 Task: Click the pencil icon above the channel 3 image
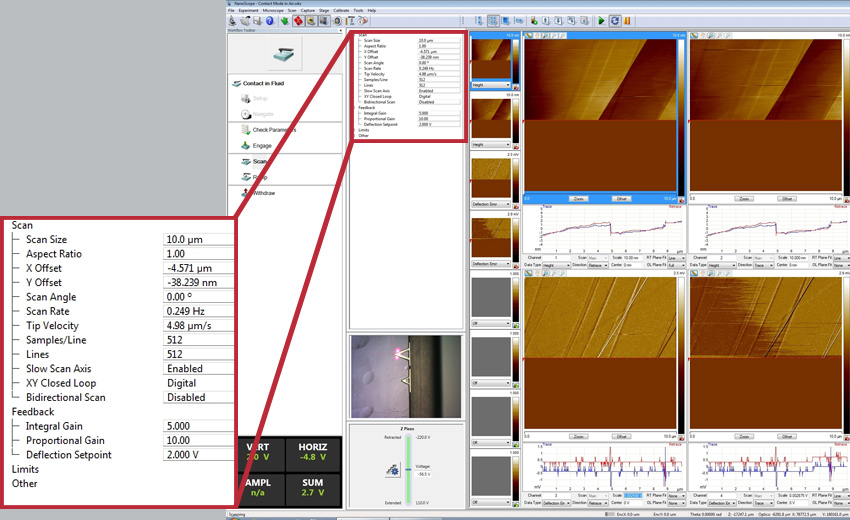click(529, 273)
